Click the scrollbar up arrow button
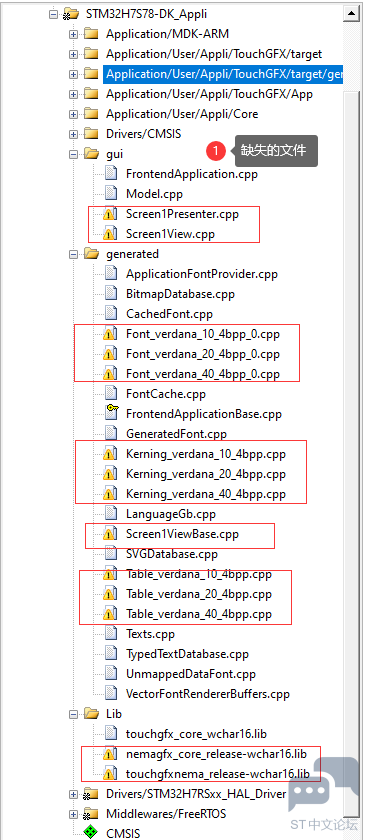 click(x=351, y=14)
